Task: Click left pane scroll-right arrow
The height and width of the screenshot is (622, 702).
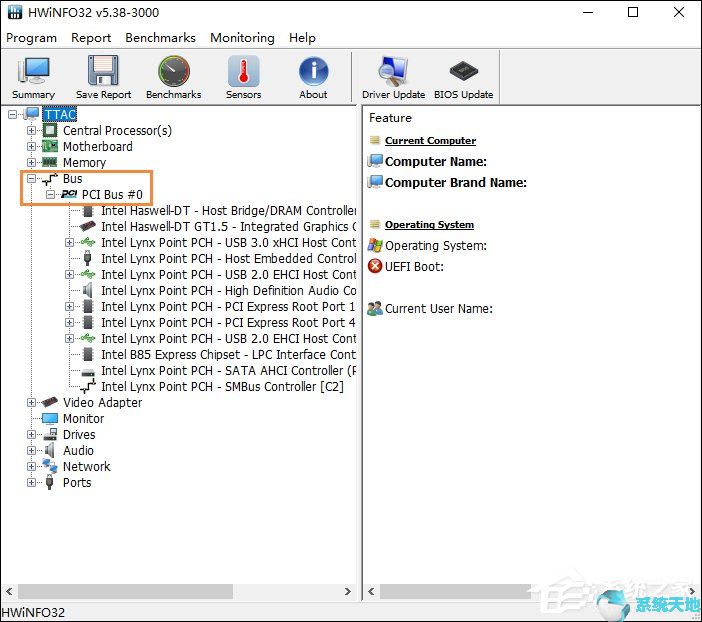Action: pyautogui.click(x=348, y=591)
